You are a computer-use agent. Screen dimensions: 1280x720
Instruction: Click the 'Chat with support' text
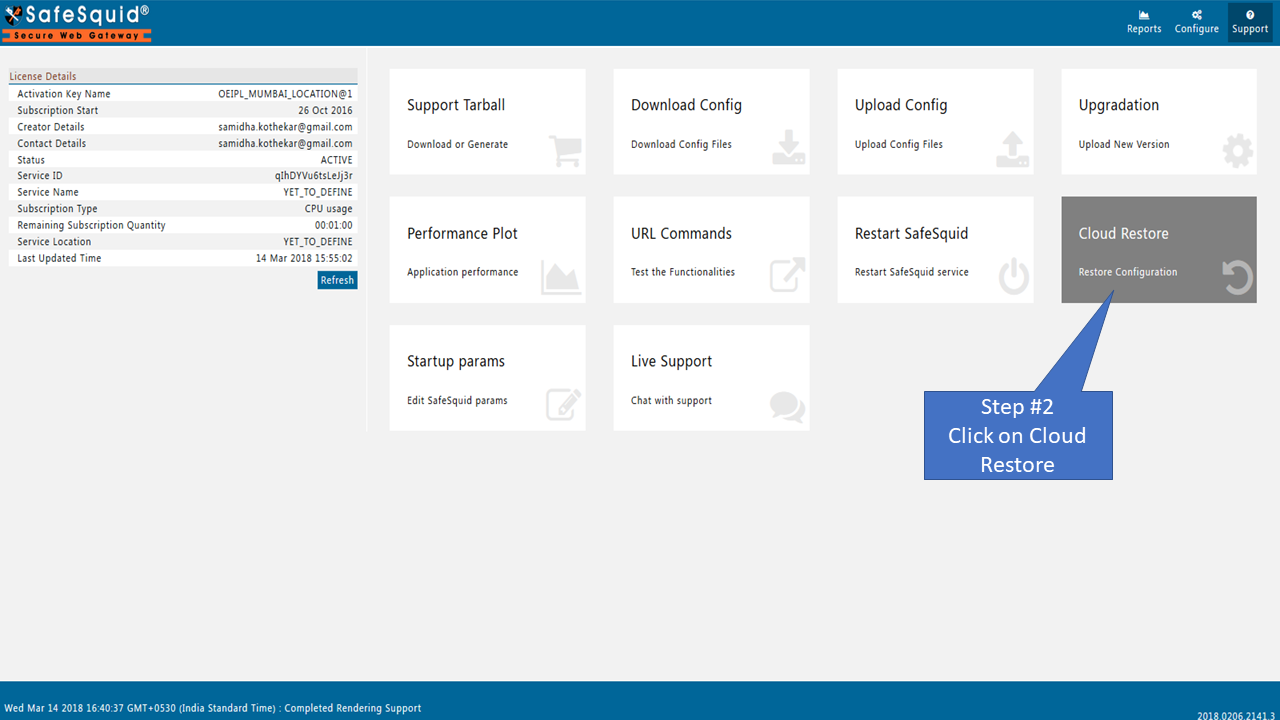click(x=671, y=400)
